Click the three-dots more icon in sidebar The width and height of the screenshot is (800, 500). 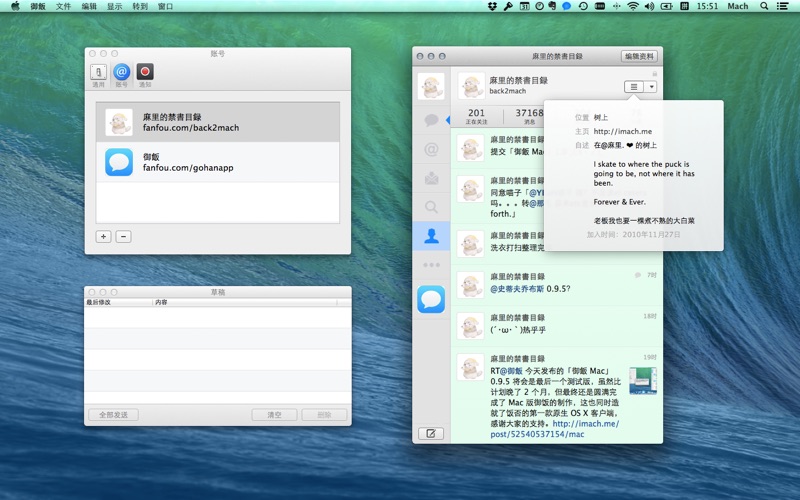click(431, 265)
